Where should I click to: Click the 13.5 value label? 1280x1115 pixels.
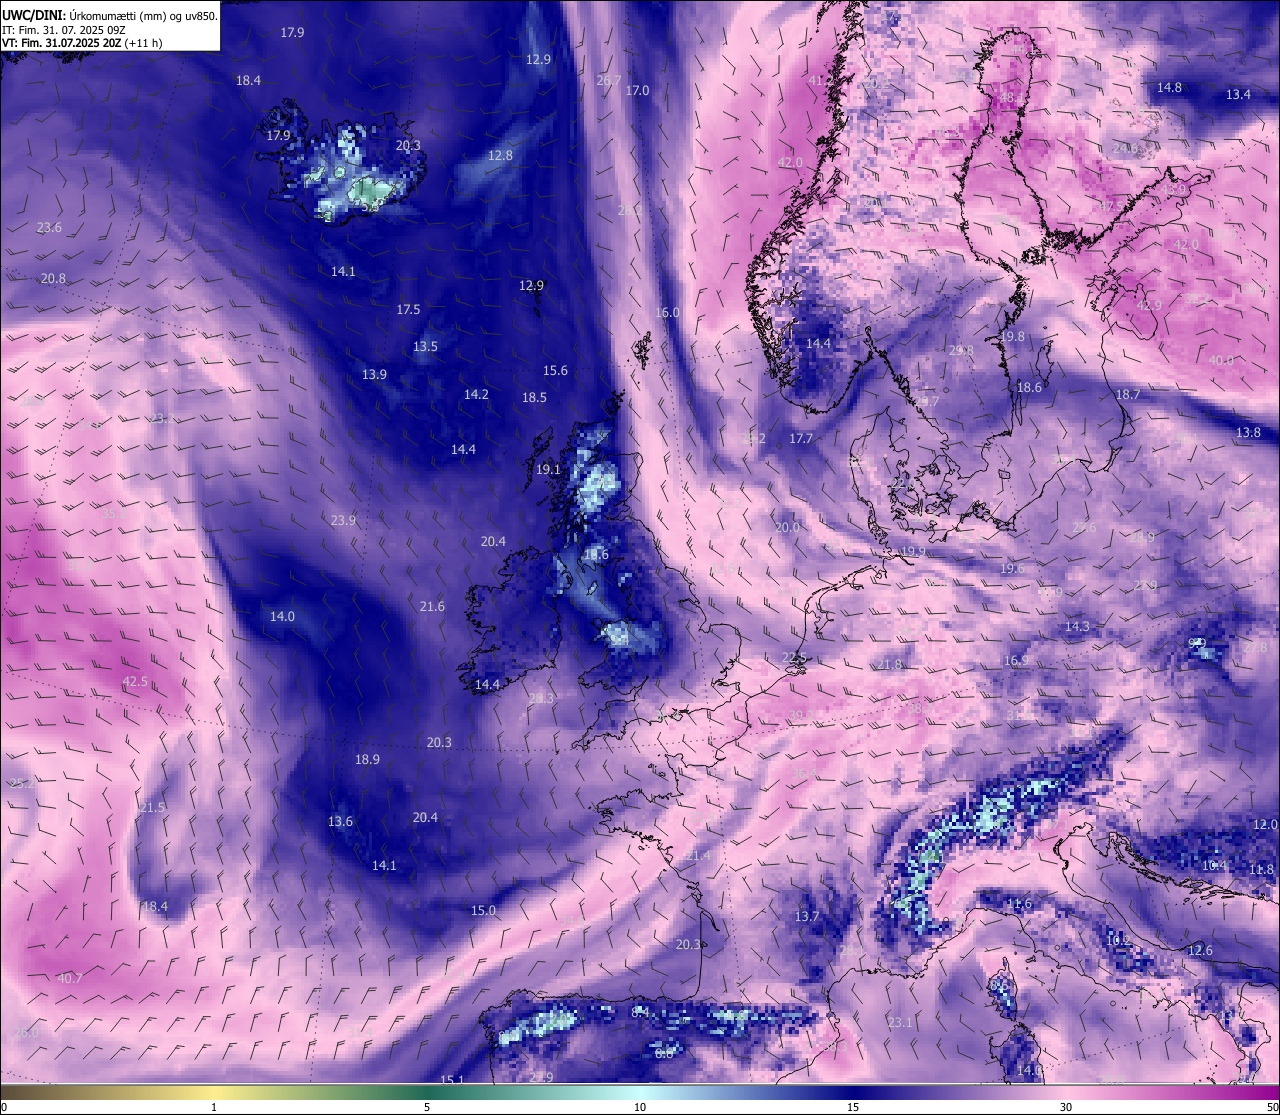tap(425, 347)
